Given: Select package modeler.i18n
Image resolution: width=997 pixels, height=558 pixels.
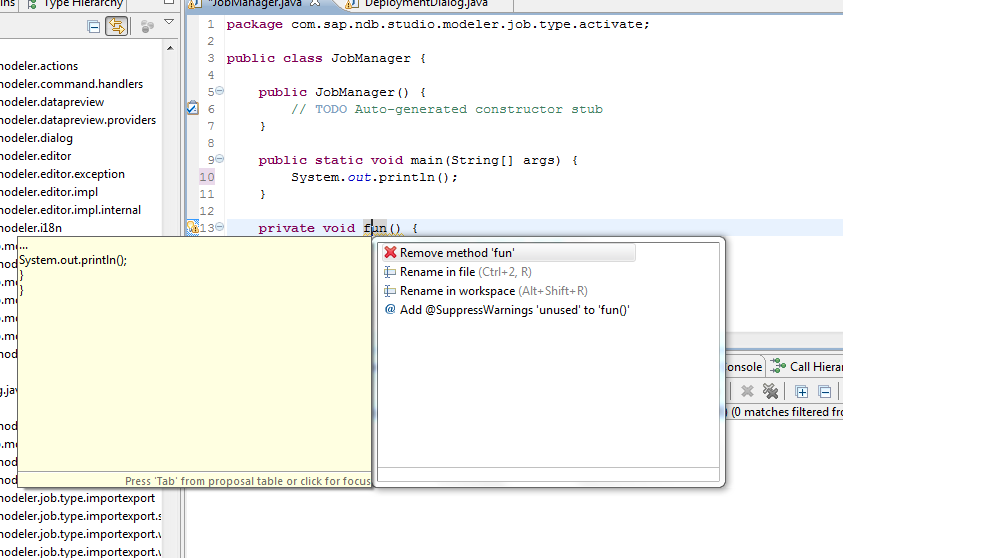Looking at the screenshot, I should tap(31, 228).
